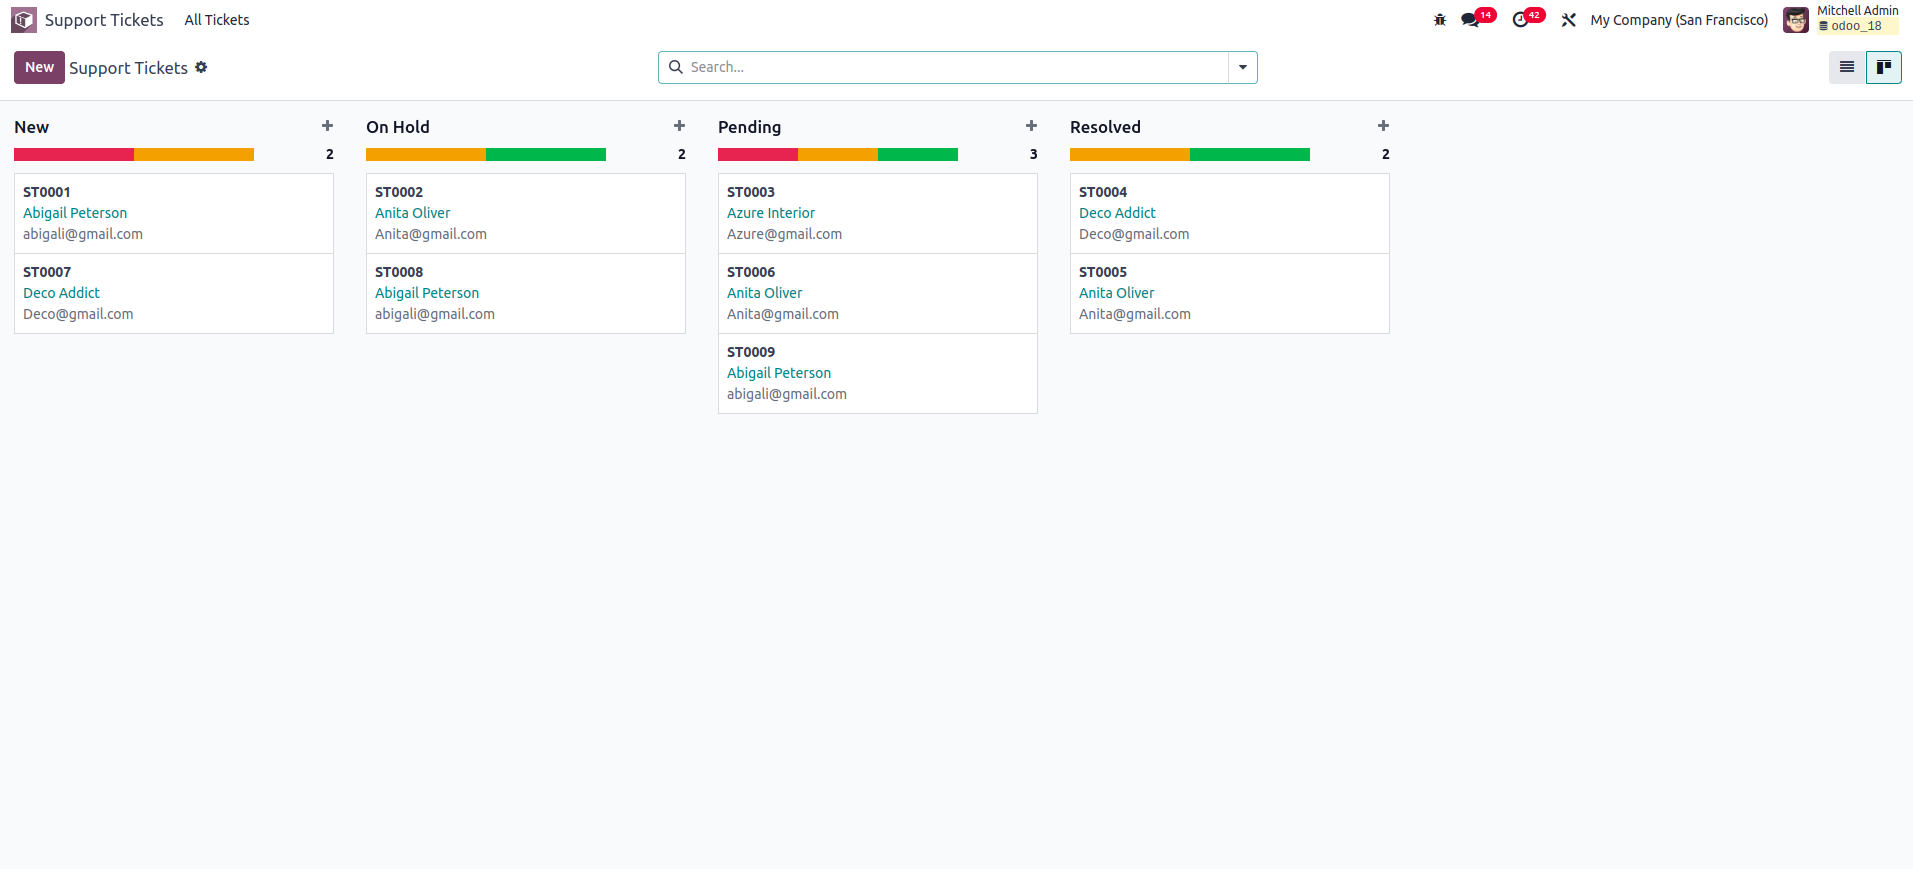Open settings gear next to Support Tickets
1913x869 pixels.
(x=201, y=67)
